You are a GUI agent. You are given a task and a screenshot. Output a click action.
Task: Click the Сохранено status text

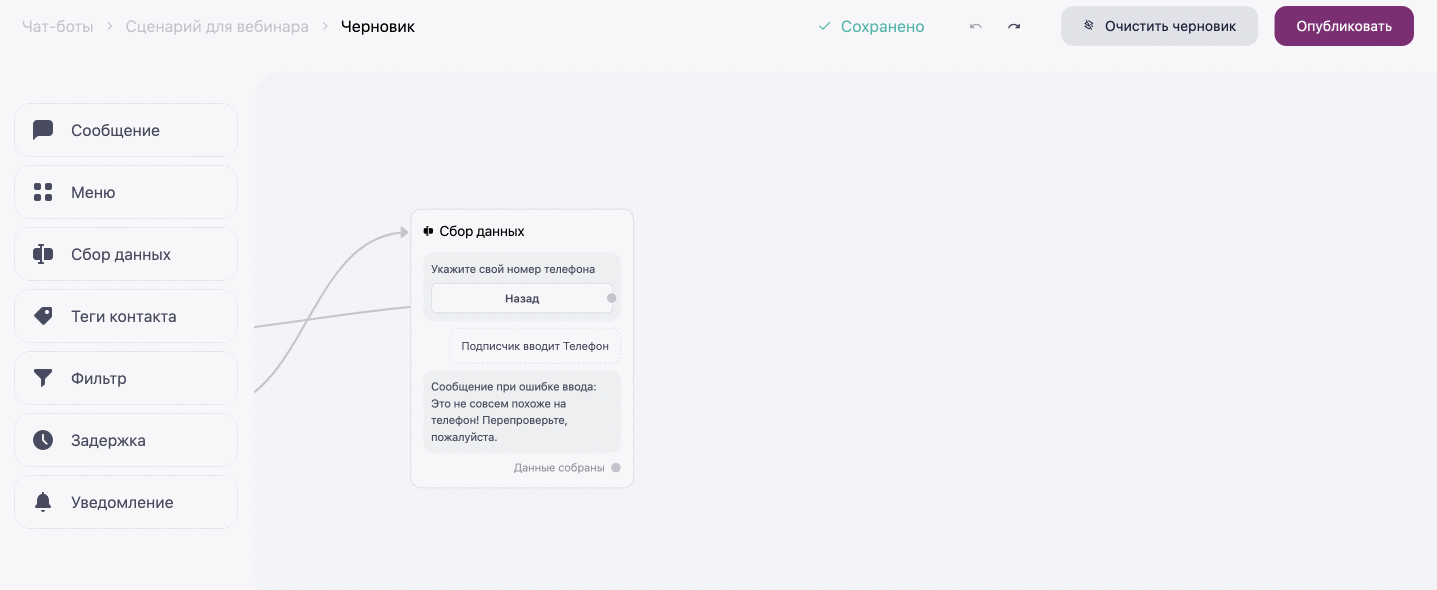[x=882, y=27]
